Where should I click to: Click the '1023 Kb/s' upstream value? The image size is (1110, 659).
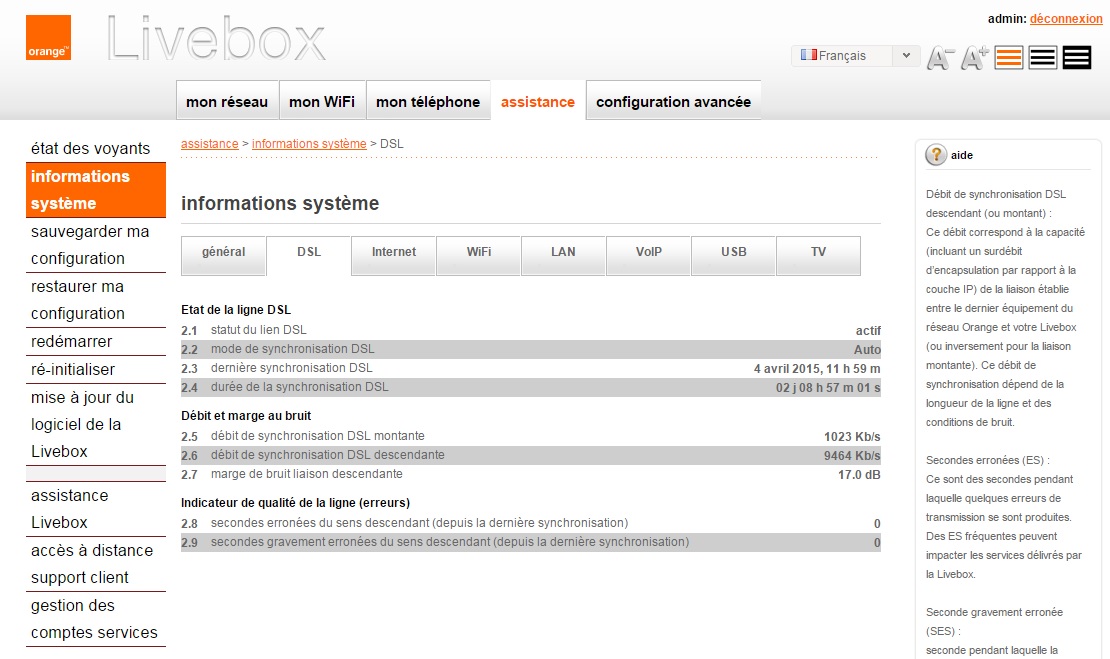852,437
